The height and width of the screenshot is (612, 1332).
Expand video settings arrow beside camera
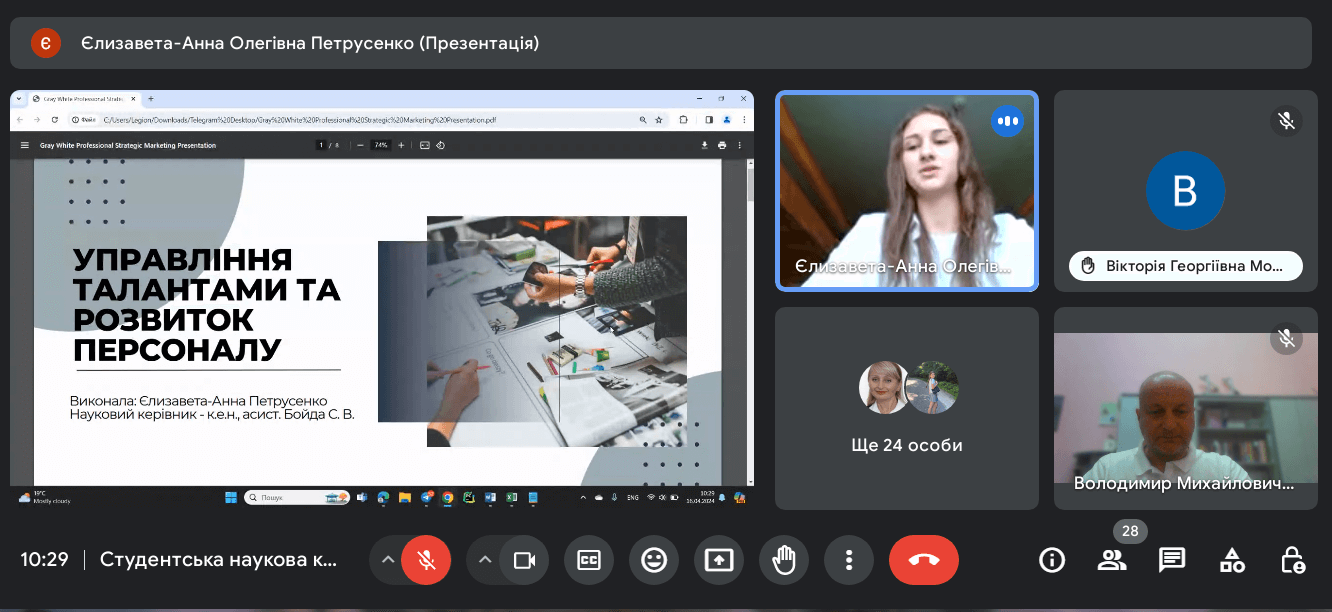click(x=485, y=560)
